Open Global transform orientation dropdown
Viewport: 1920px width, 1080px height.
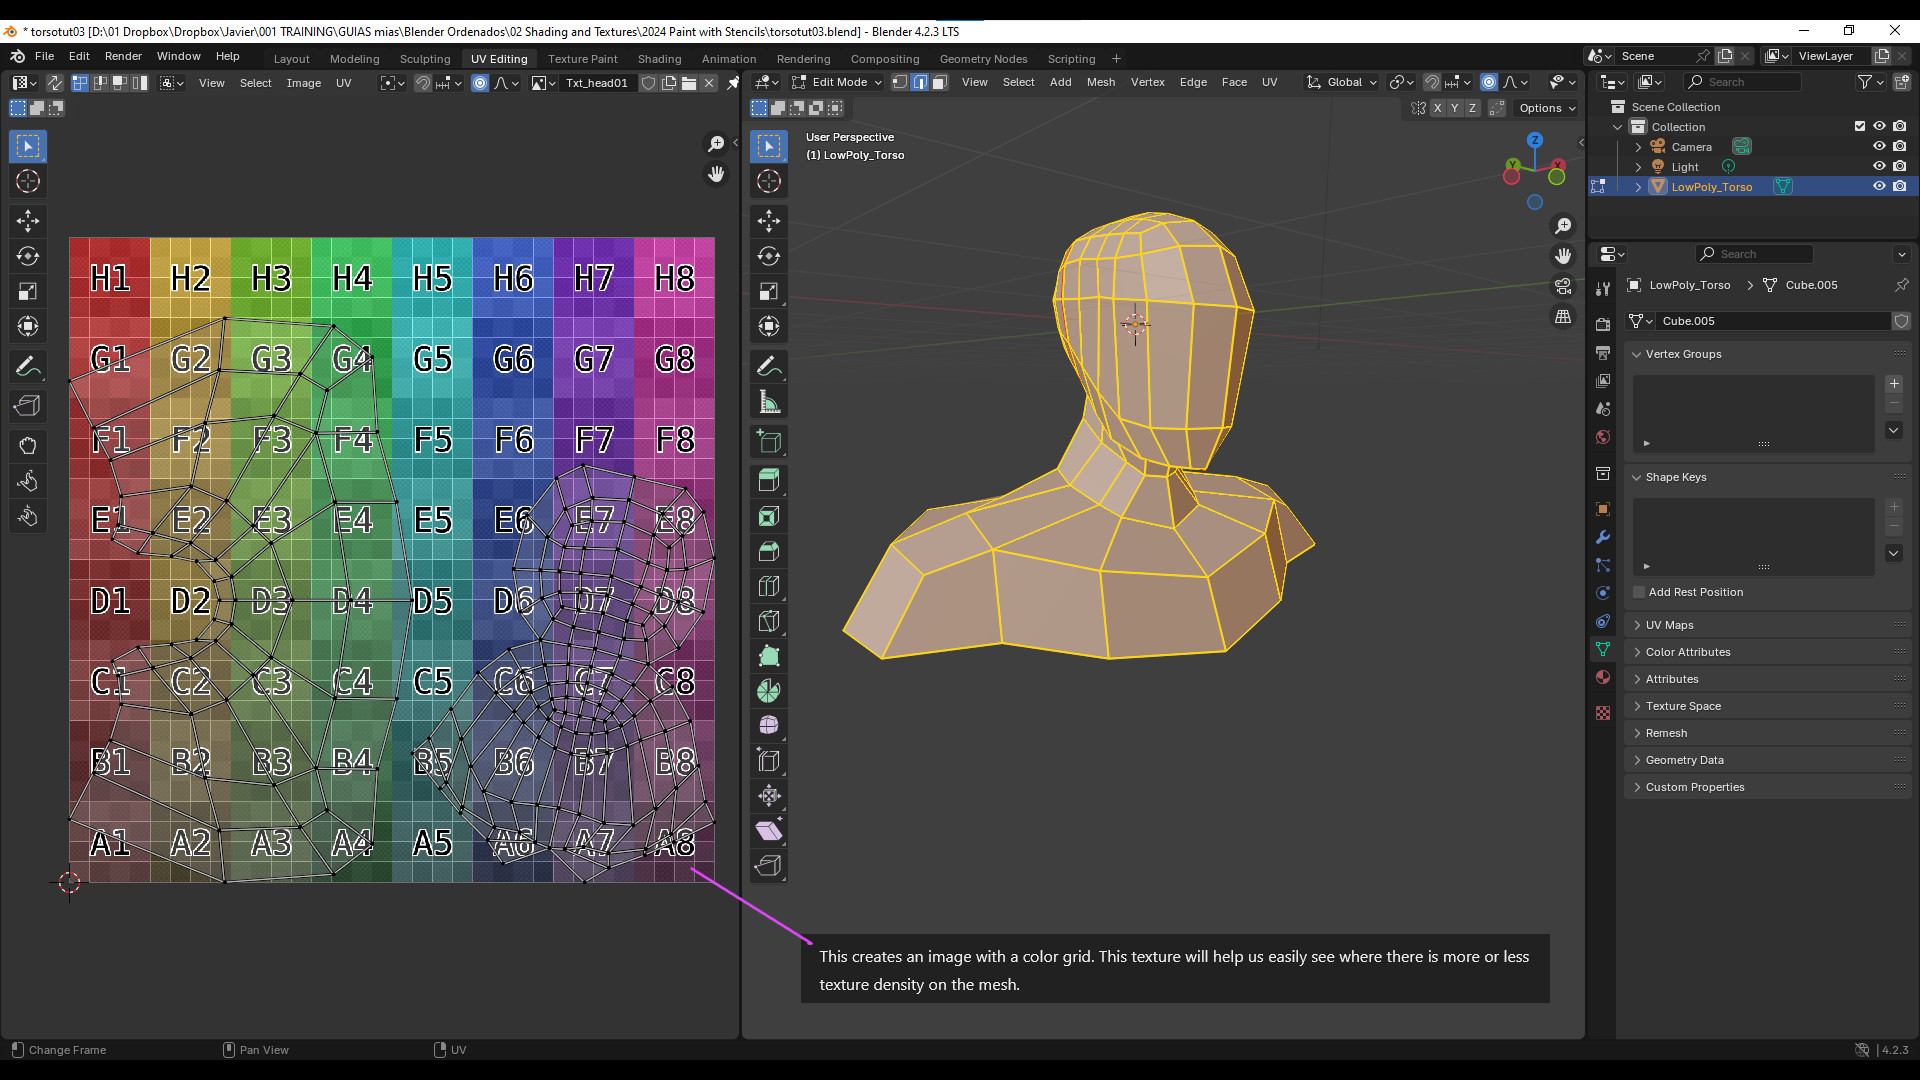[x=1341, y=82]
